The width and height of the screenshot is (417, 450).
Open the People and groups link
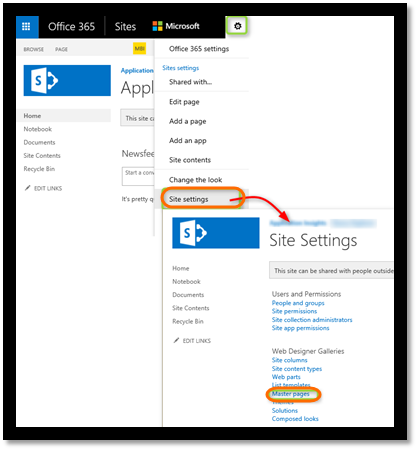(x=298, y=303)
